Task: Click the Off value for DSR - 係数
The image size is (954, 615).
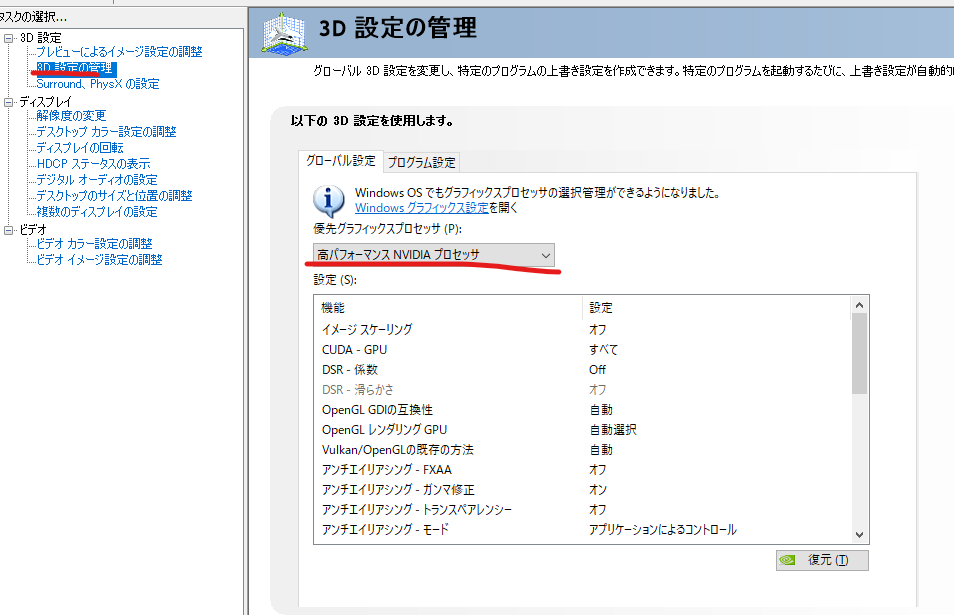Action: (597, 369)
